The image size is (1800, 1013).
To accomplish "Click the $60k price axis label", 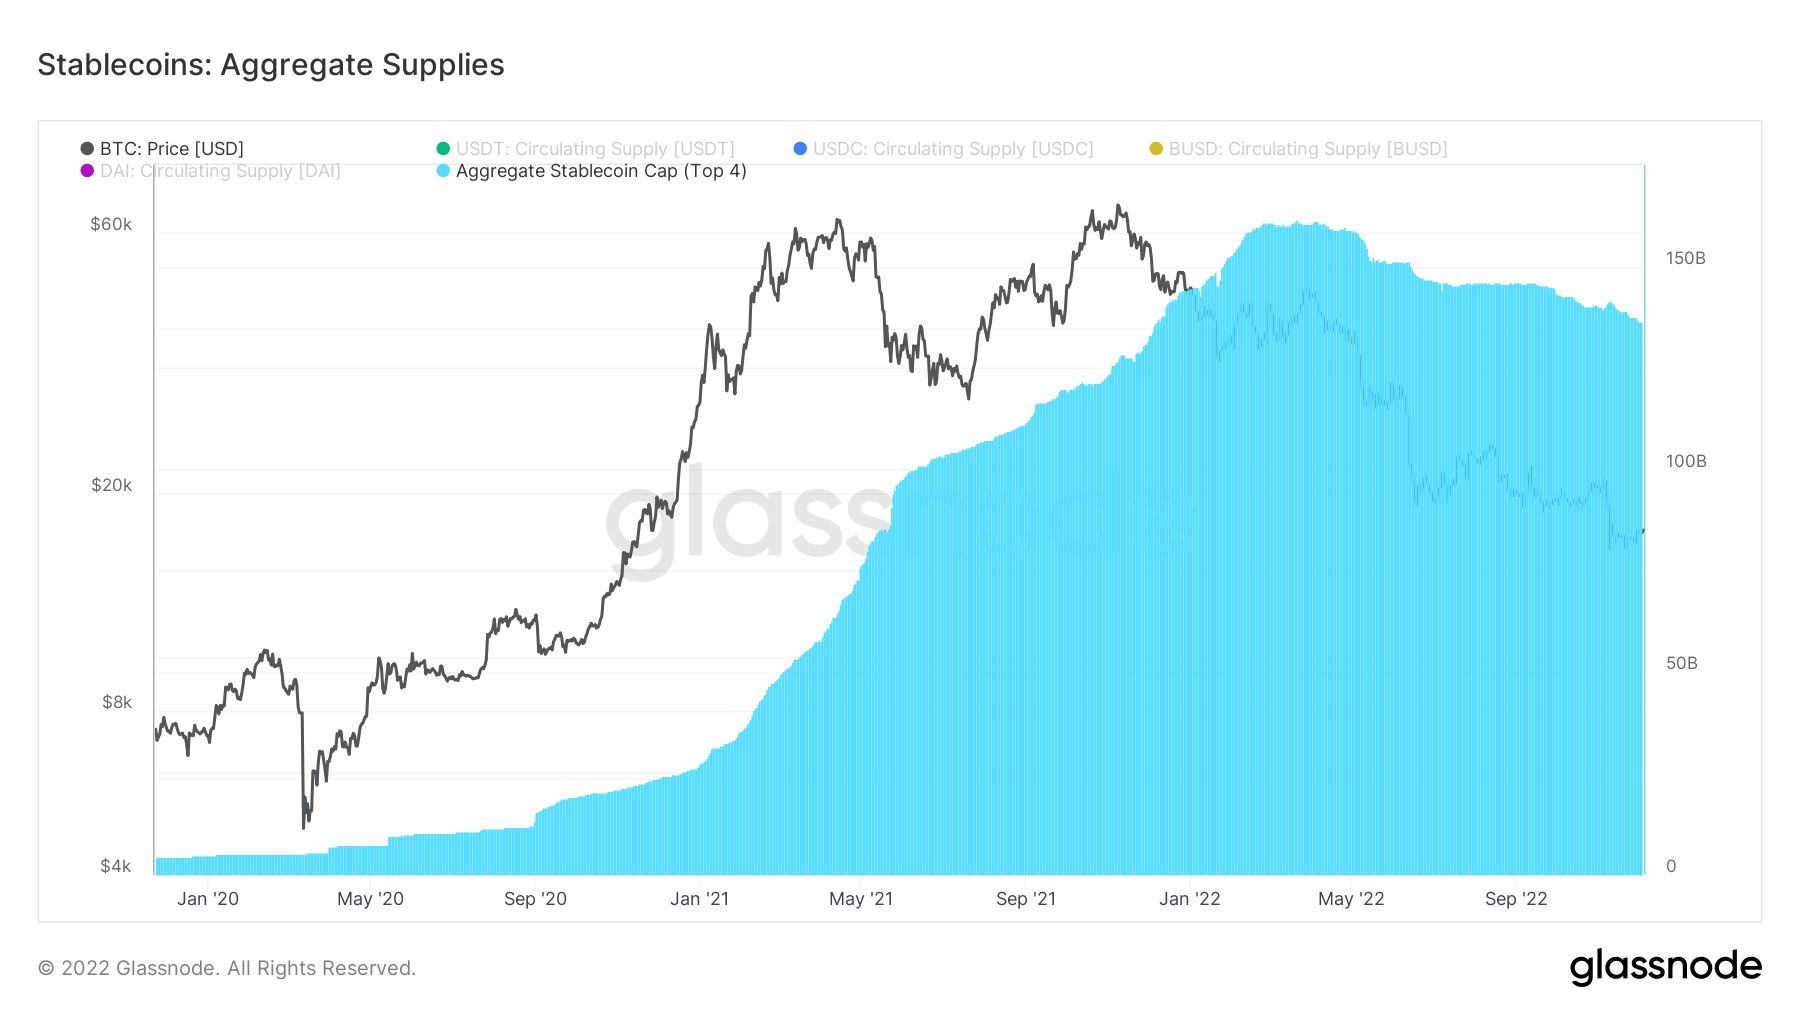I will 111,224.
